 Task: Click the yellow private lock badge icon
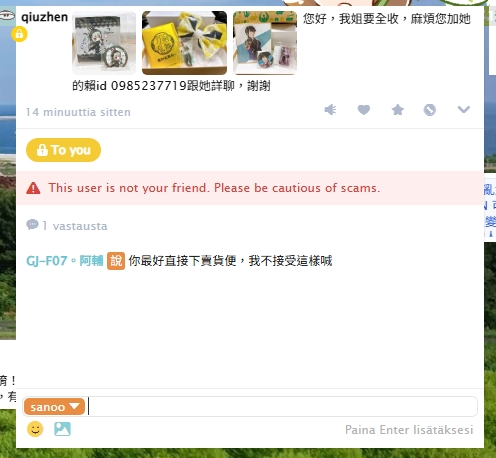point(19,34)
